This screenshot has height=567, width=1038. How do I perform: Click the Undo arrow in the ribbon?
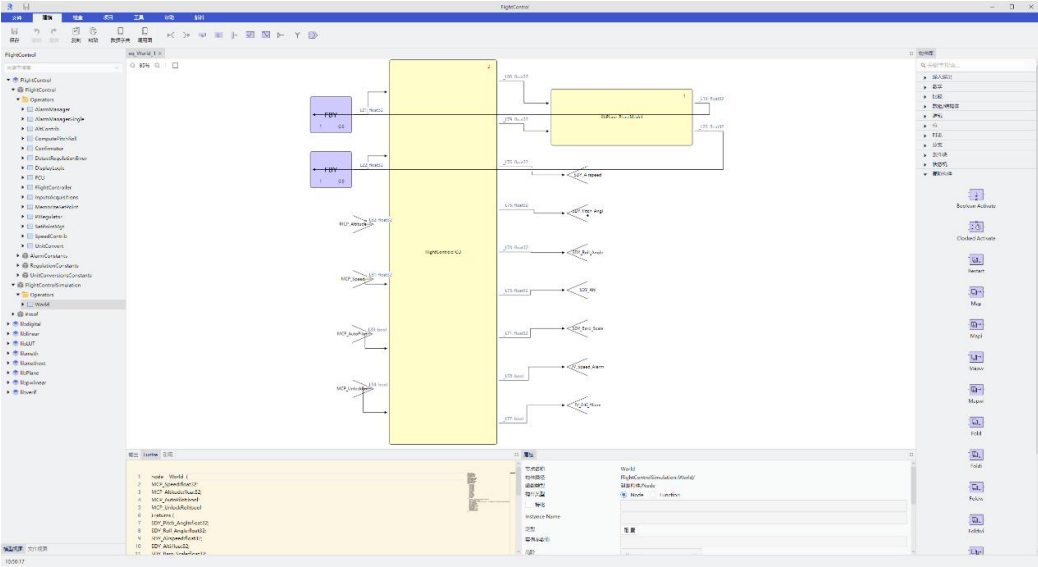click(x=37, y=31)
